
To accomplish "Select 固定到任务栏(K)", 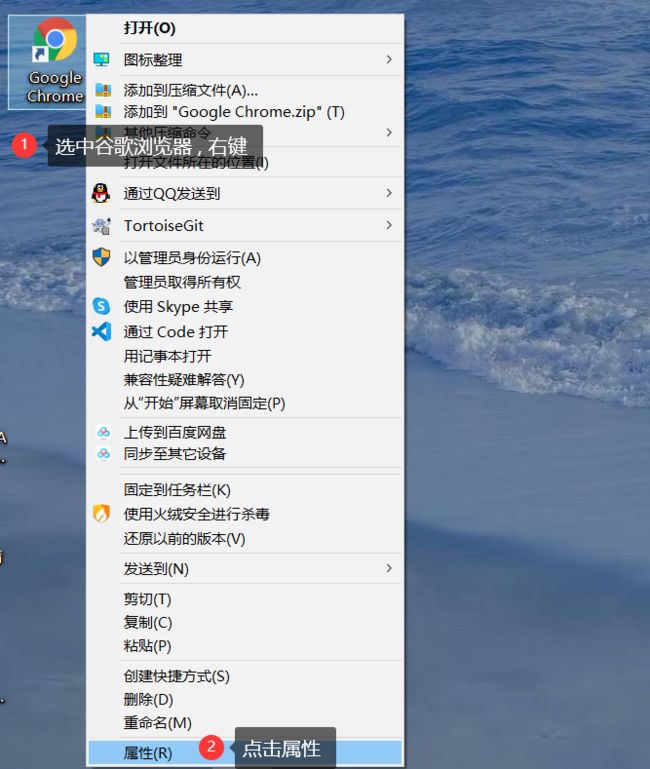I will coord(245,490).
